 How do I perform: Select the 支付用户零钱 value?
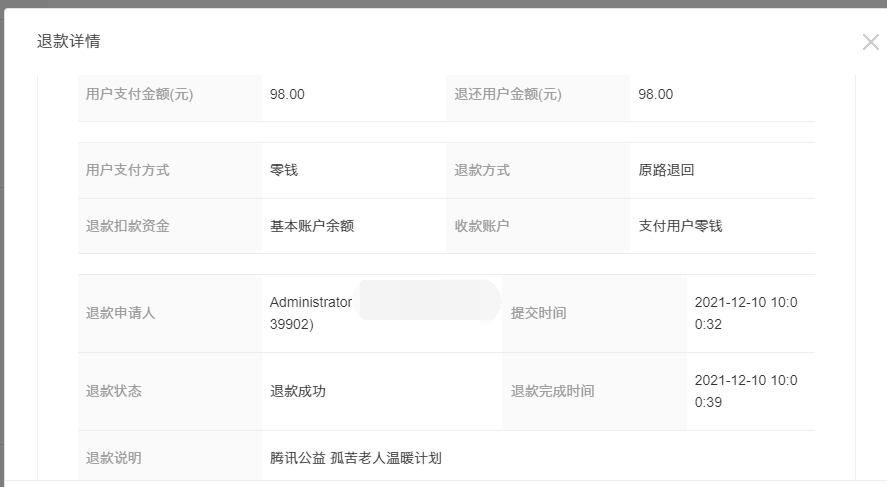coord(681,226)
